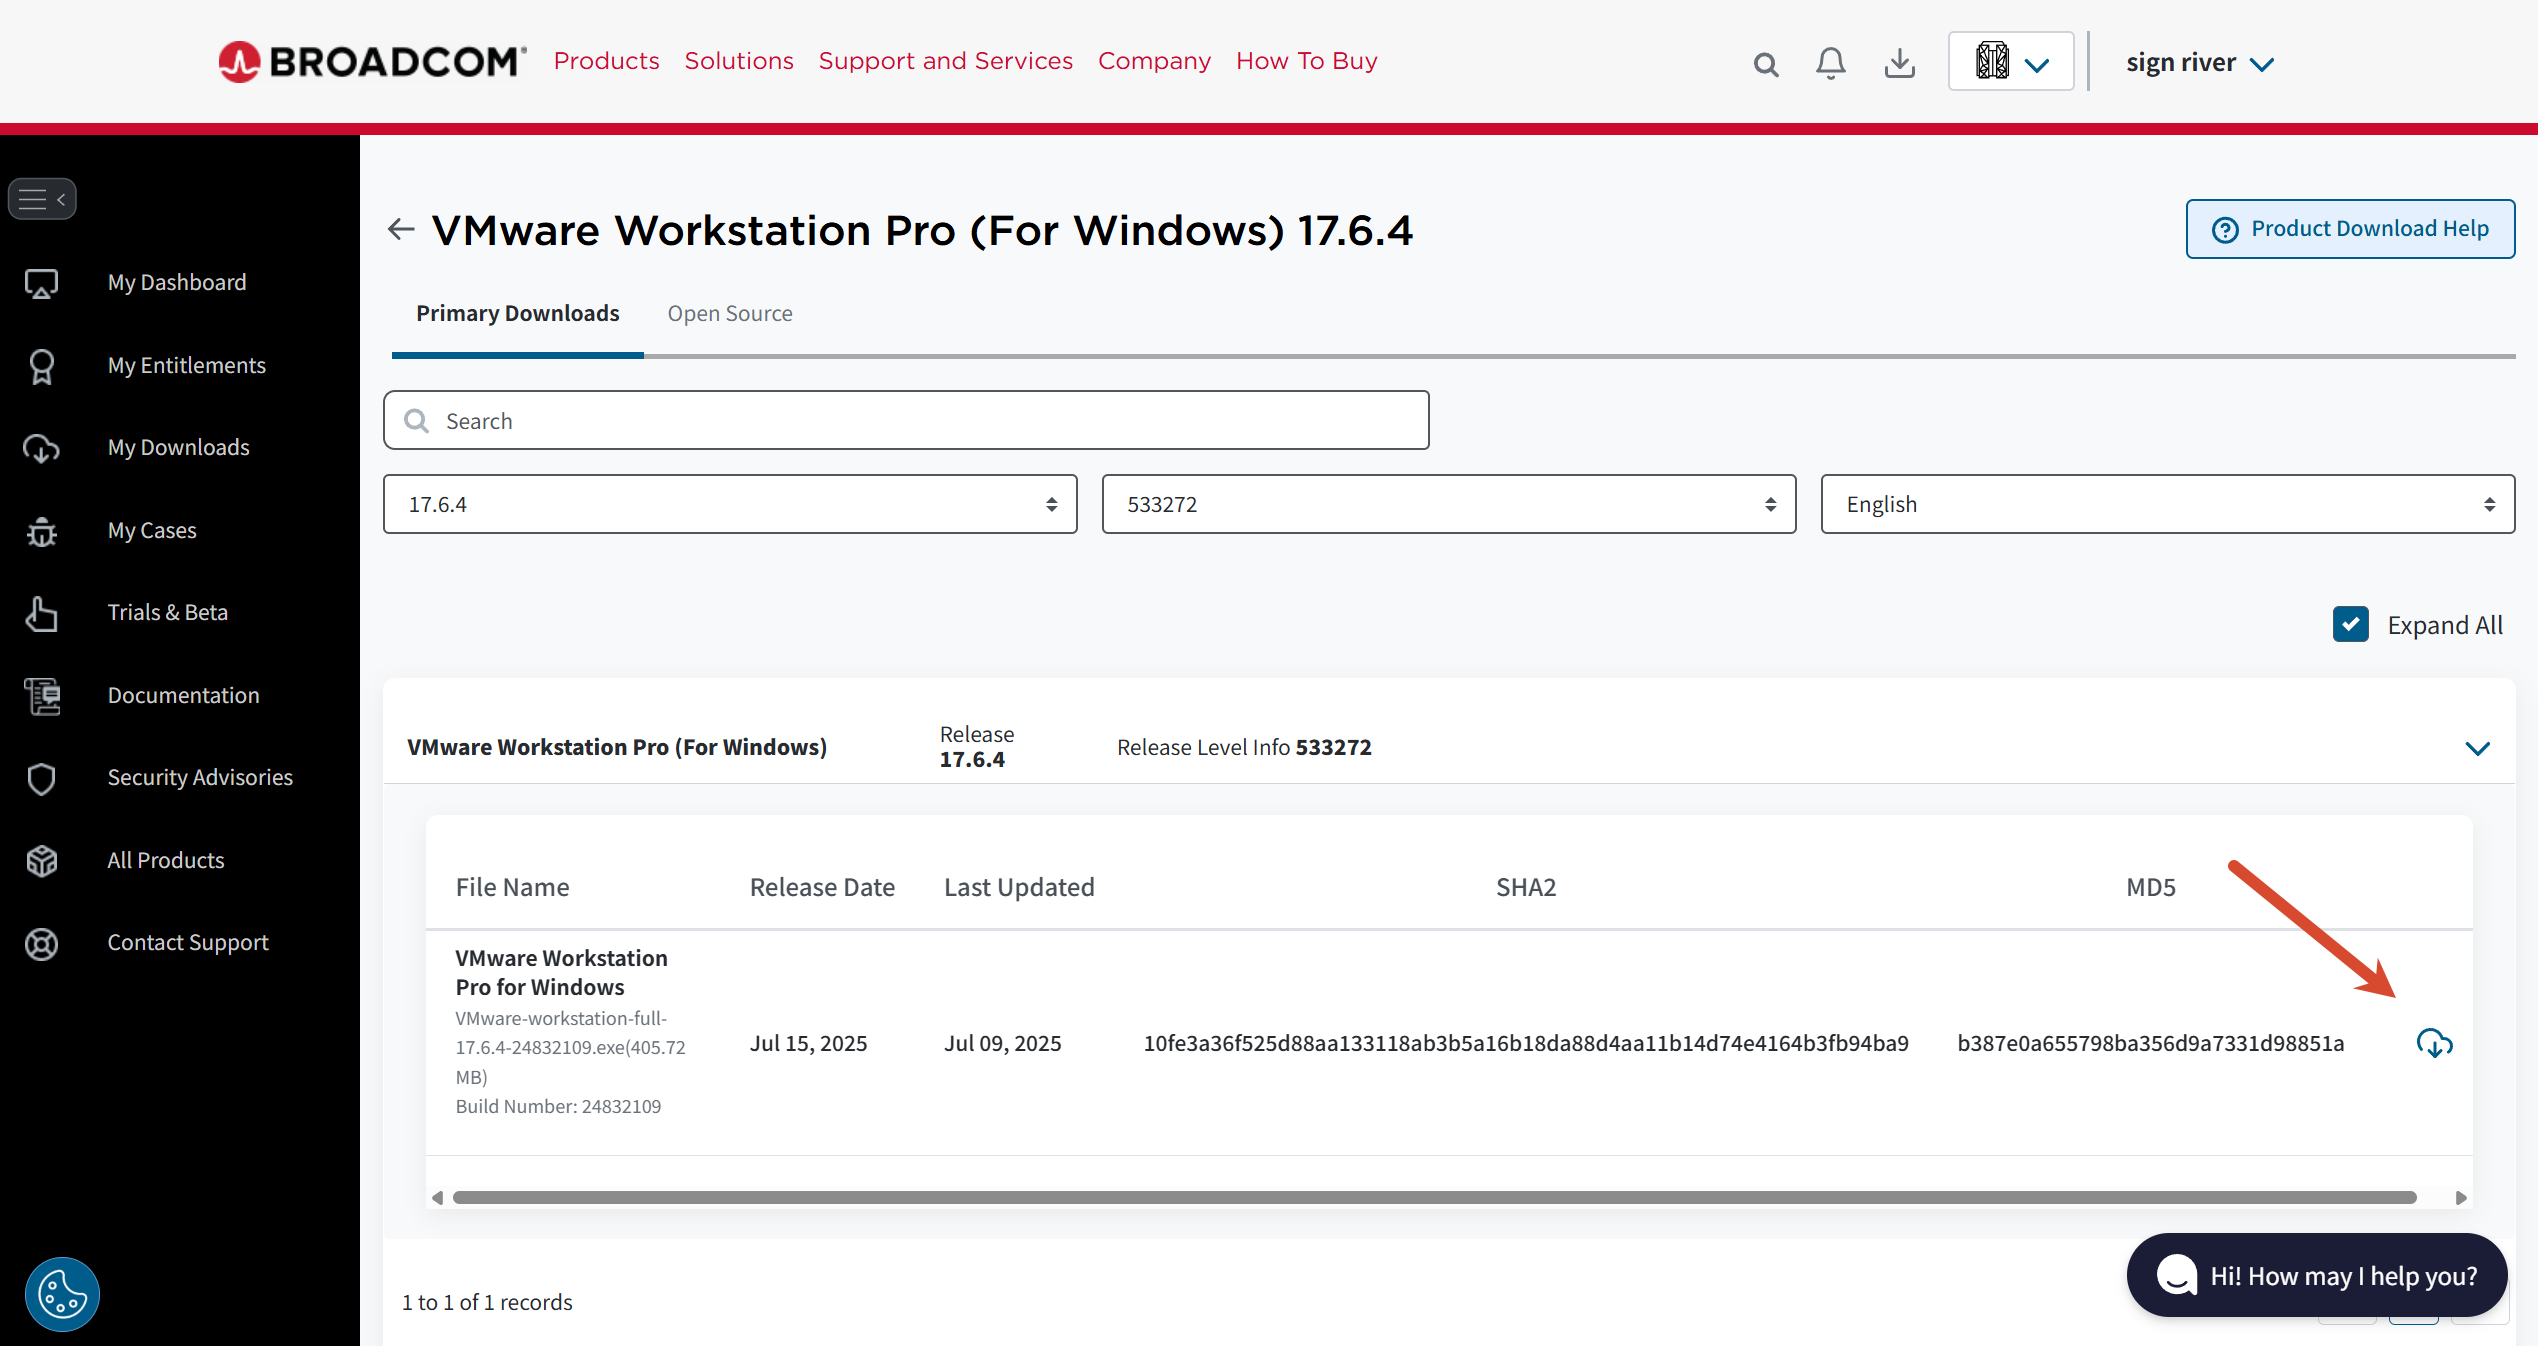The image size is (2538, 1346).
Task: Click the Security Advisories shield icon
Action: [x=41, y=778]
